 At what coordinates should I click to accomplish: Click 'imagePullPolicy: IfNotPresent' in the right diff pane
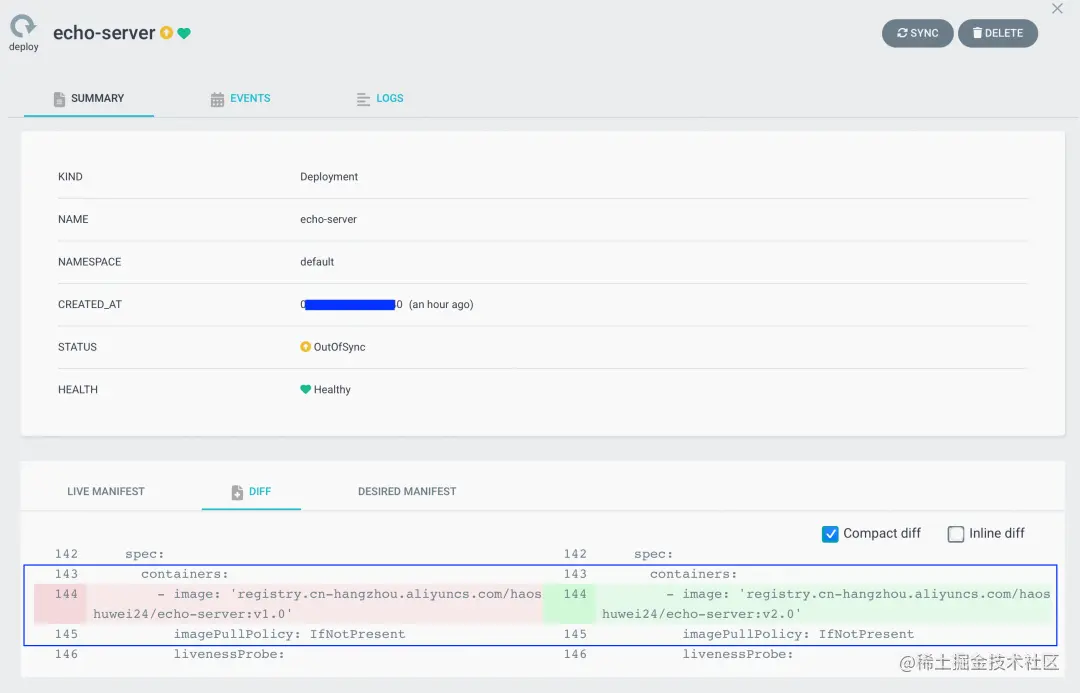(x=798, y=634)
